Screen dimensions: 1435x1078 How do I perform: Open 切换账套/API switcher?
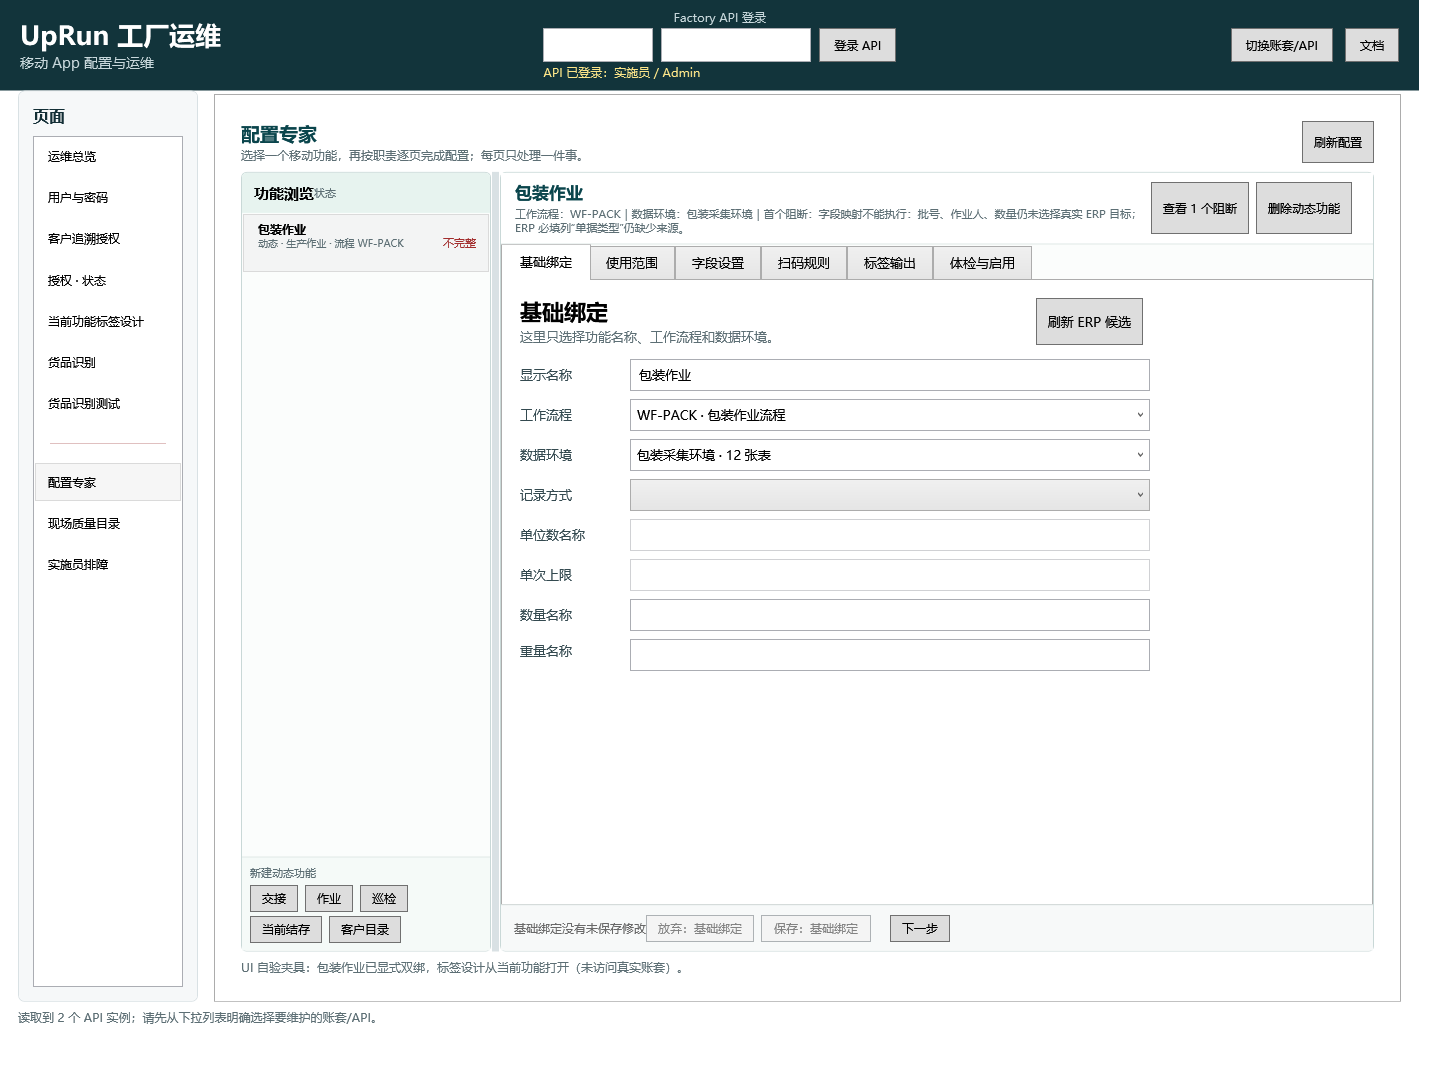(1281, 45)
